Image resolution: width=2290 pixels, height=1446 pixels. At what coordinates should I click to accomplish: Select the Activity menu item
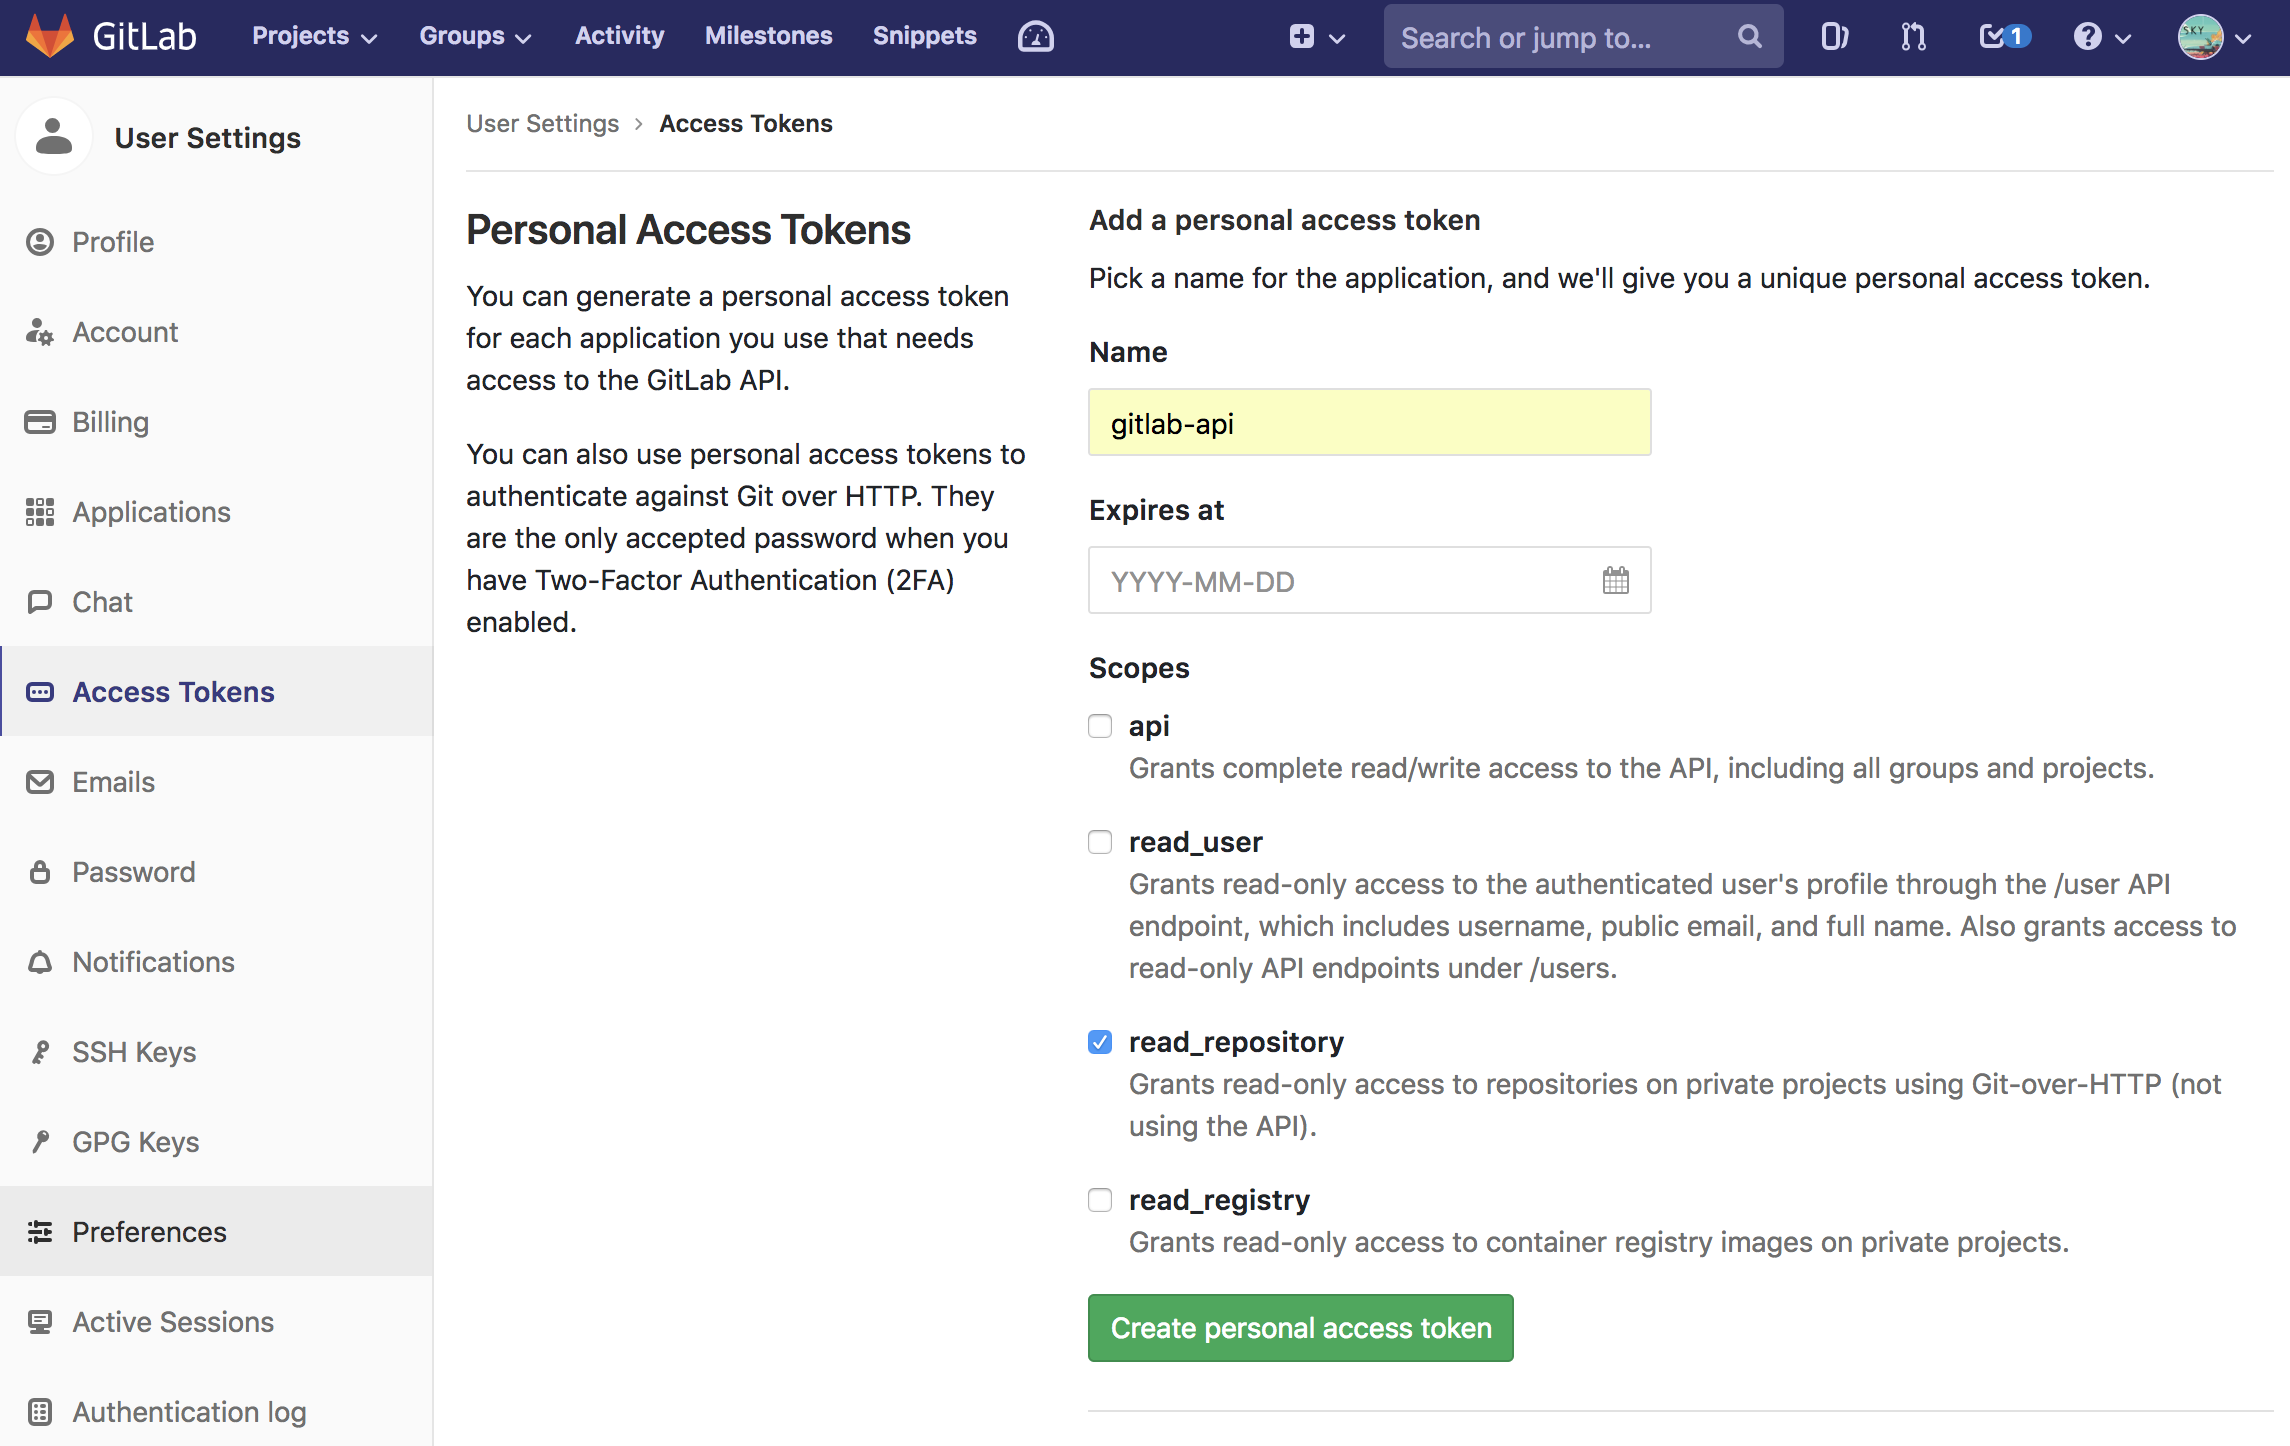[x=620, y=37]
